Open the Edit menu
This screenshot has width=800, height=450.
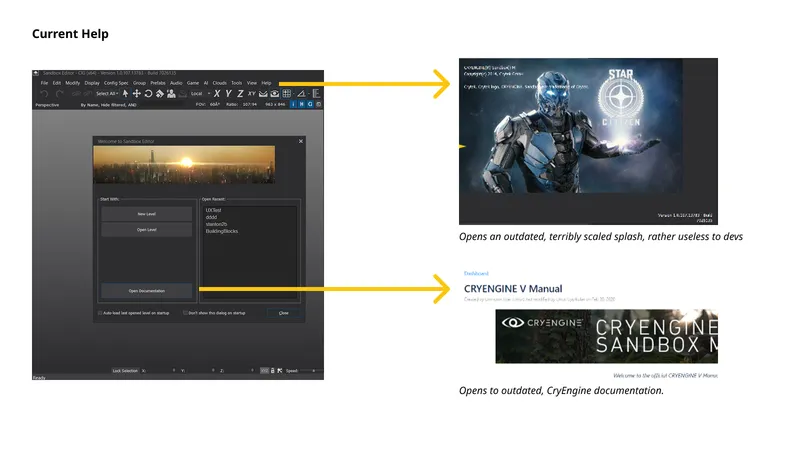(x=57, y=83)
